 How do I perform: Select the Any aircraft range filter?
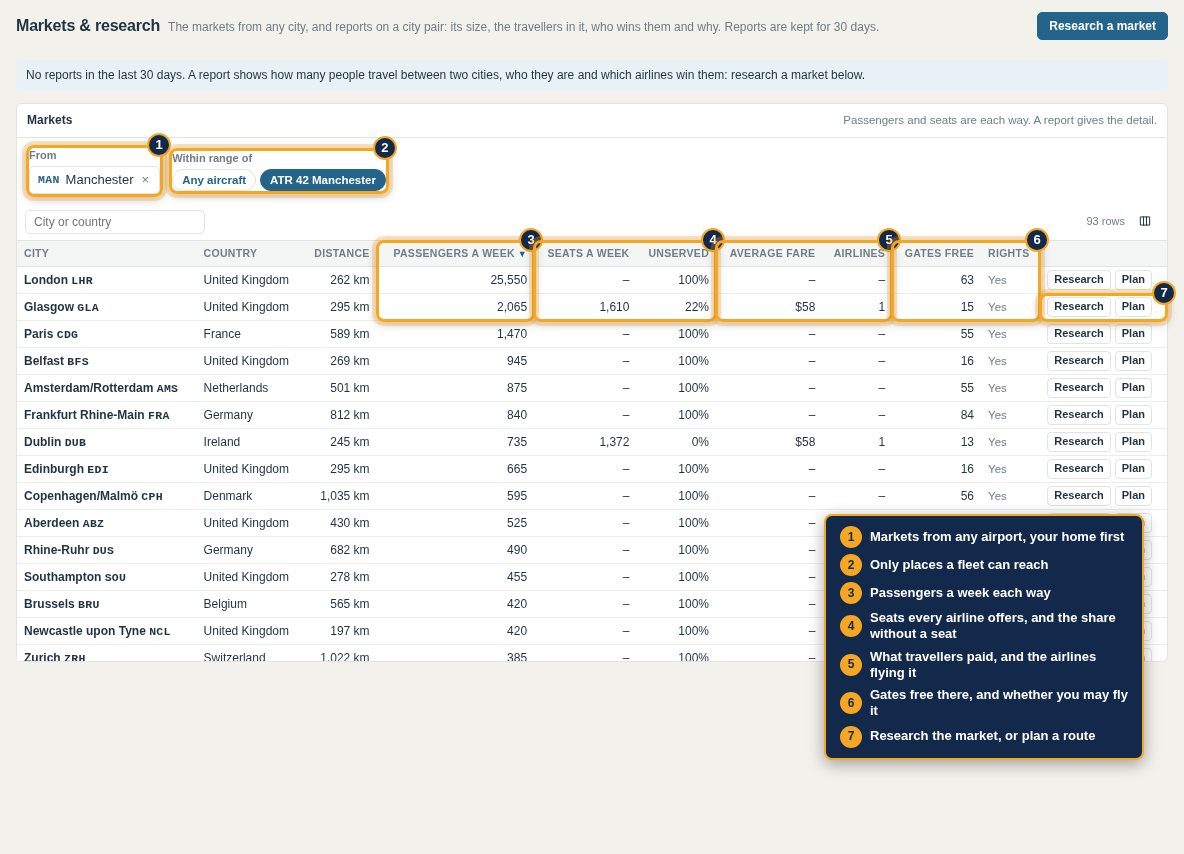point(214,180)
